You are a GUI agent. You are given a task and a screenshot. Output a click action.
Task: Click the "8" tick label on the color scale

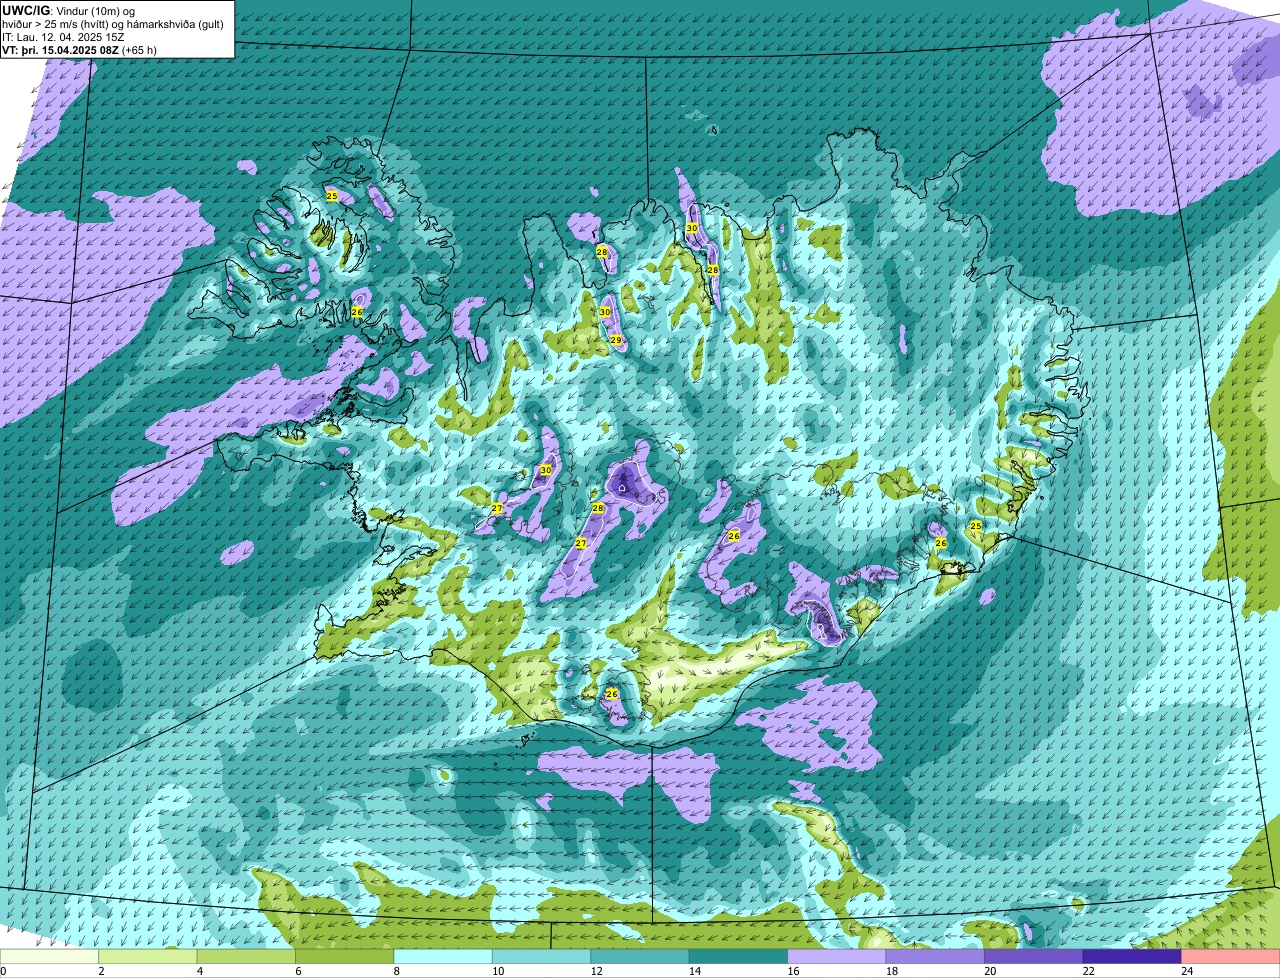[396, 971]
